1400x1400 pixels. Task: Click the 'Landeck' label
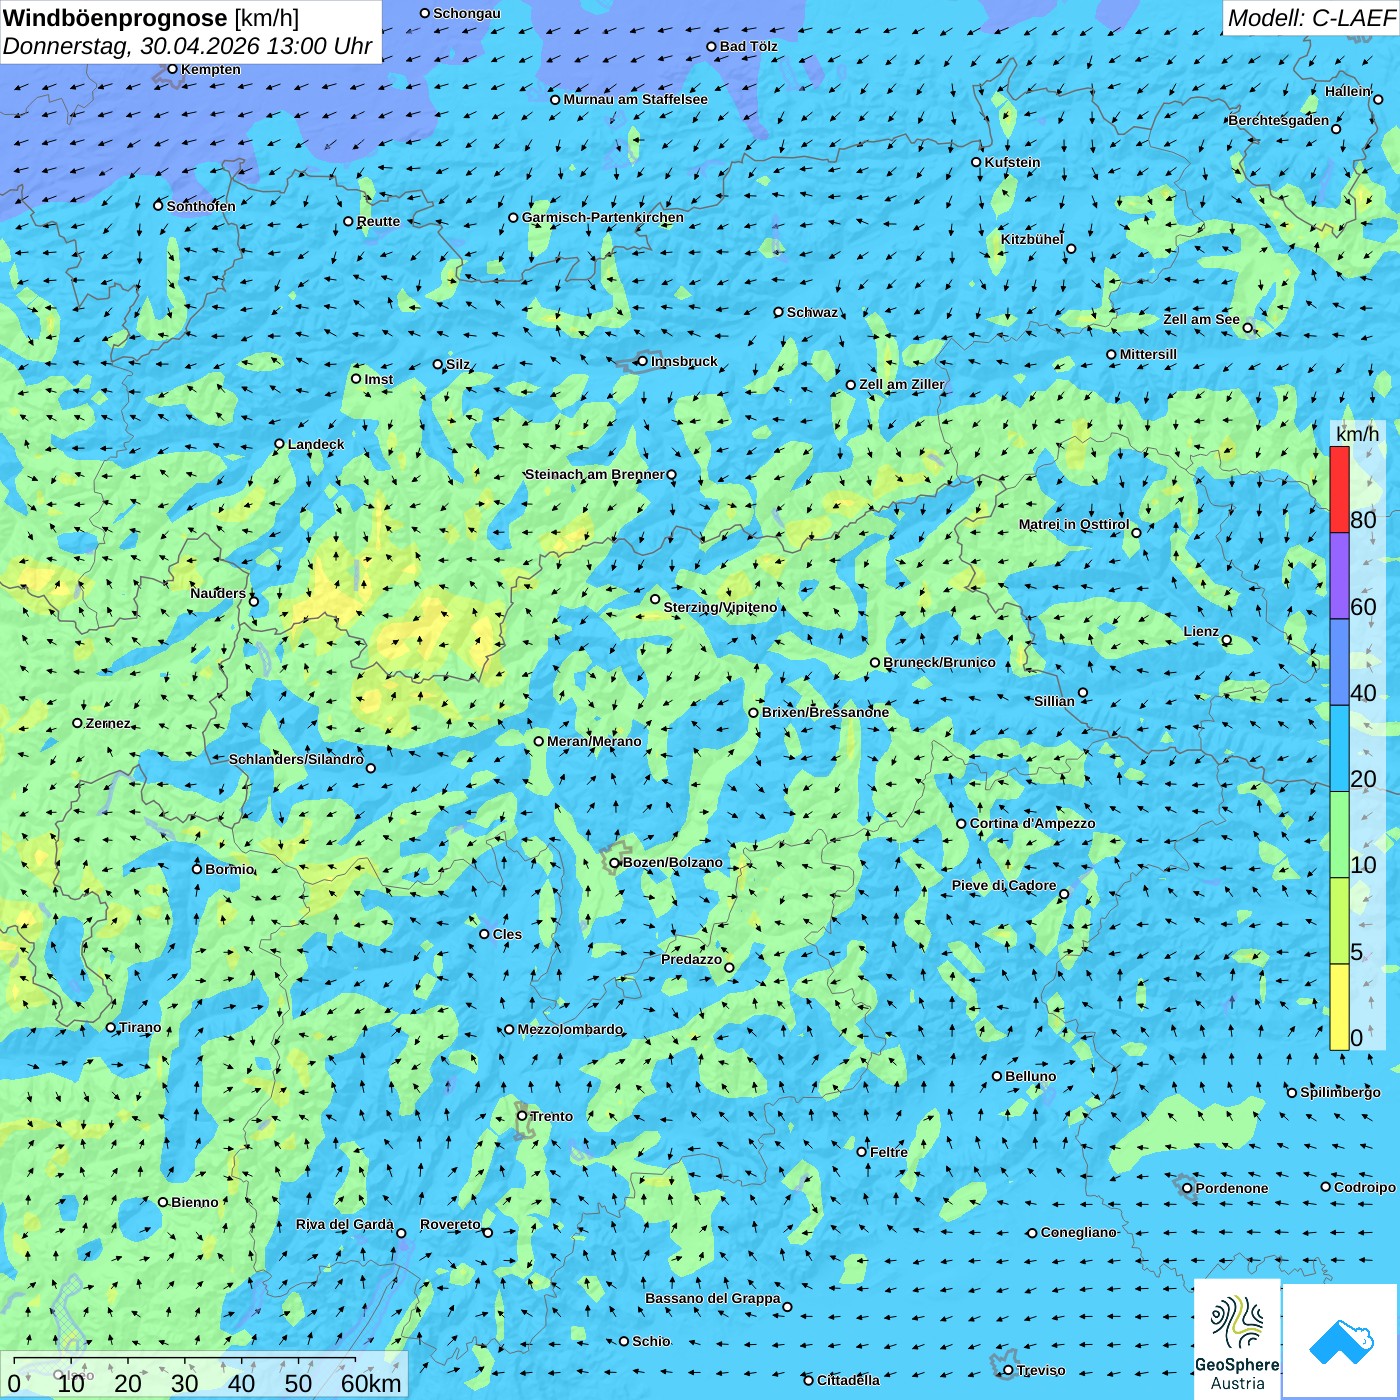coord(316,444)
